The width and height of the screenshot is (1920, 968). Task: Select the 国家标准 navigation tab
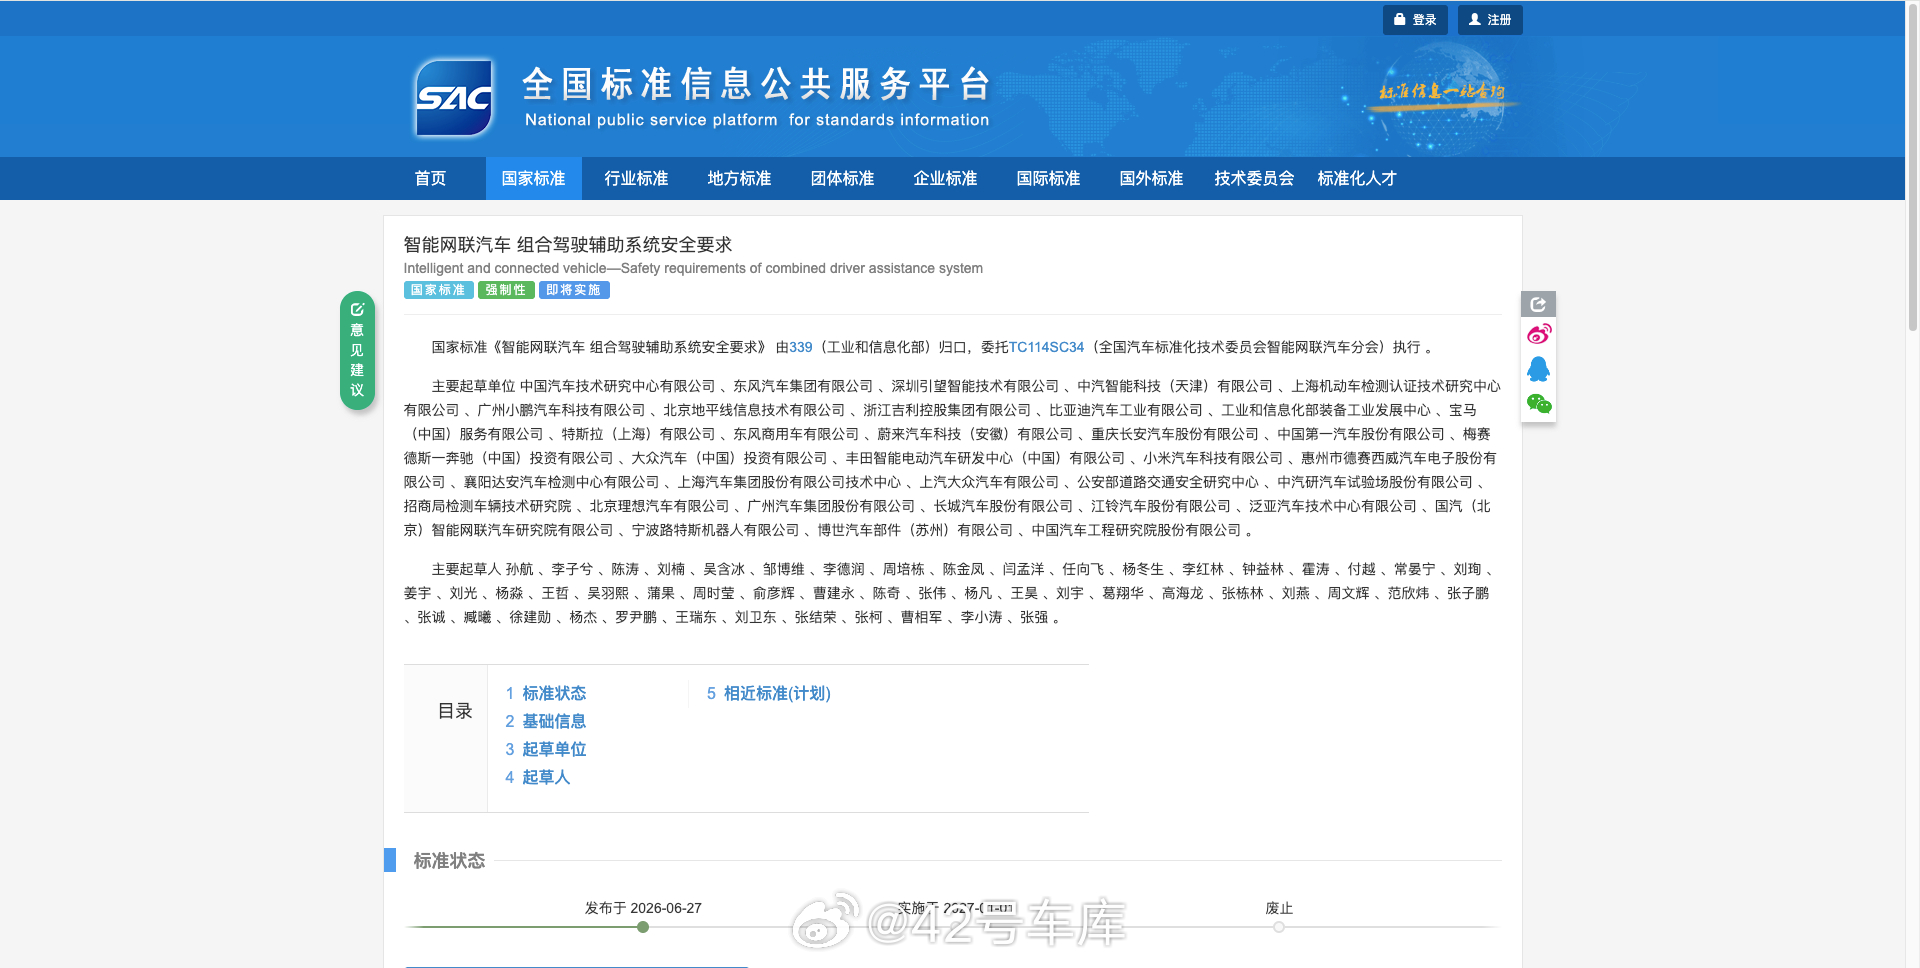click(x=533, y=178)
